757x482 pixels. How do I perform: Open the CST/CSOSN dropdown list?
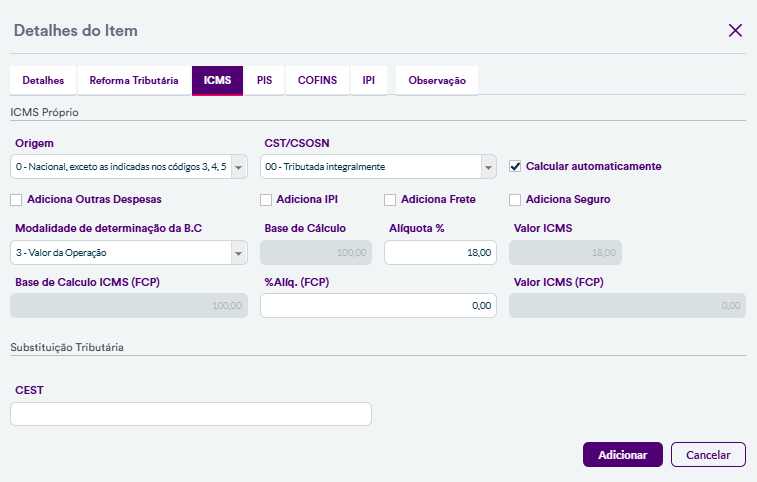coord(488,166)
